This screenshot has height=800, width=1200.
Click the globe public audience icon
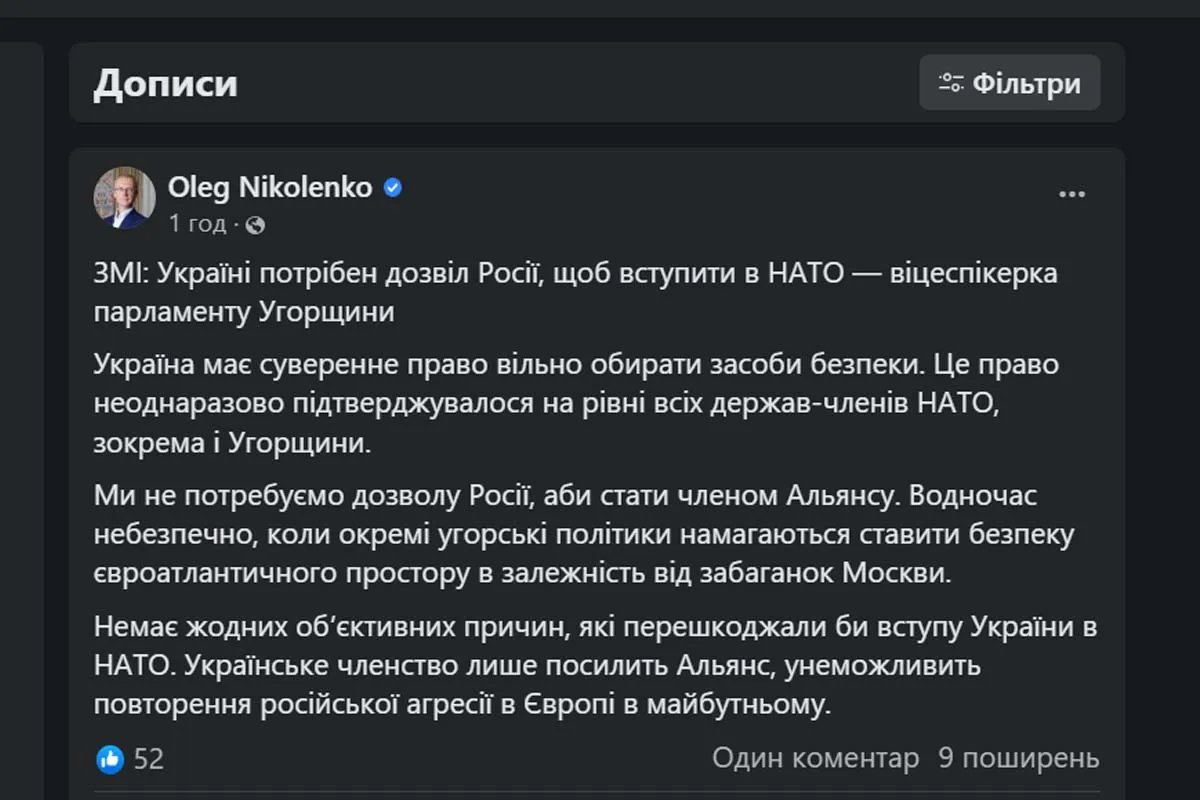255,225
